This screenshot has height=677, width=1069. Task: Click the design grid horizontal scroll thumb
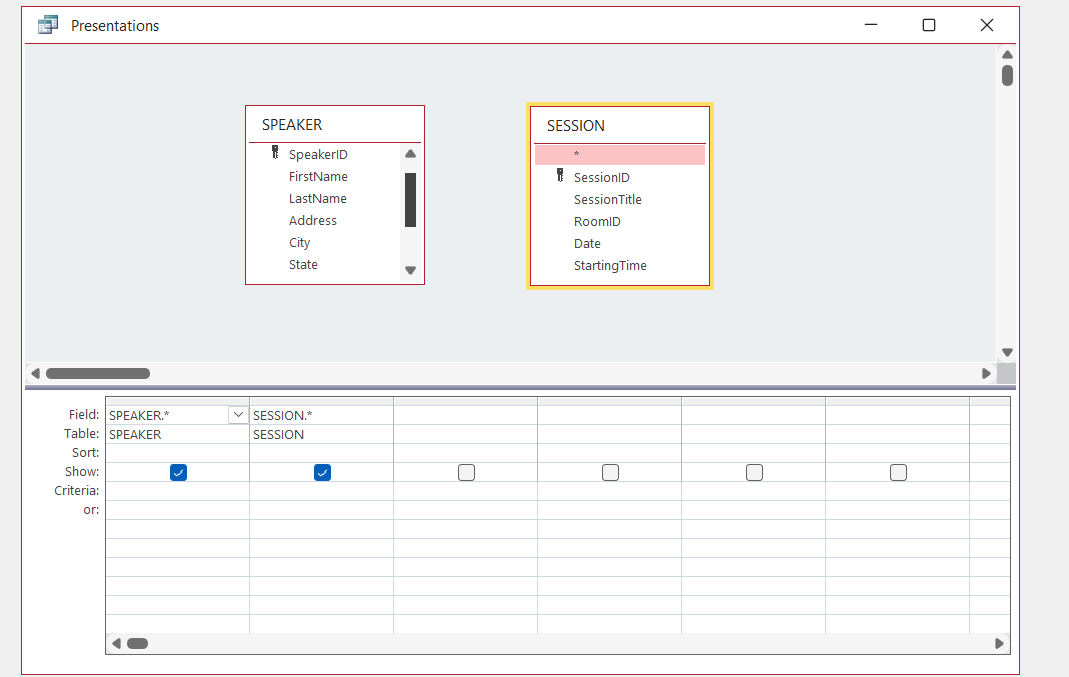point(138,644)
